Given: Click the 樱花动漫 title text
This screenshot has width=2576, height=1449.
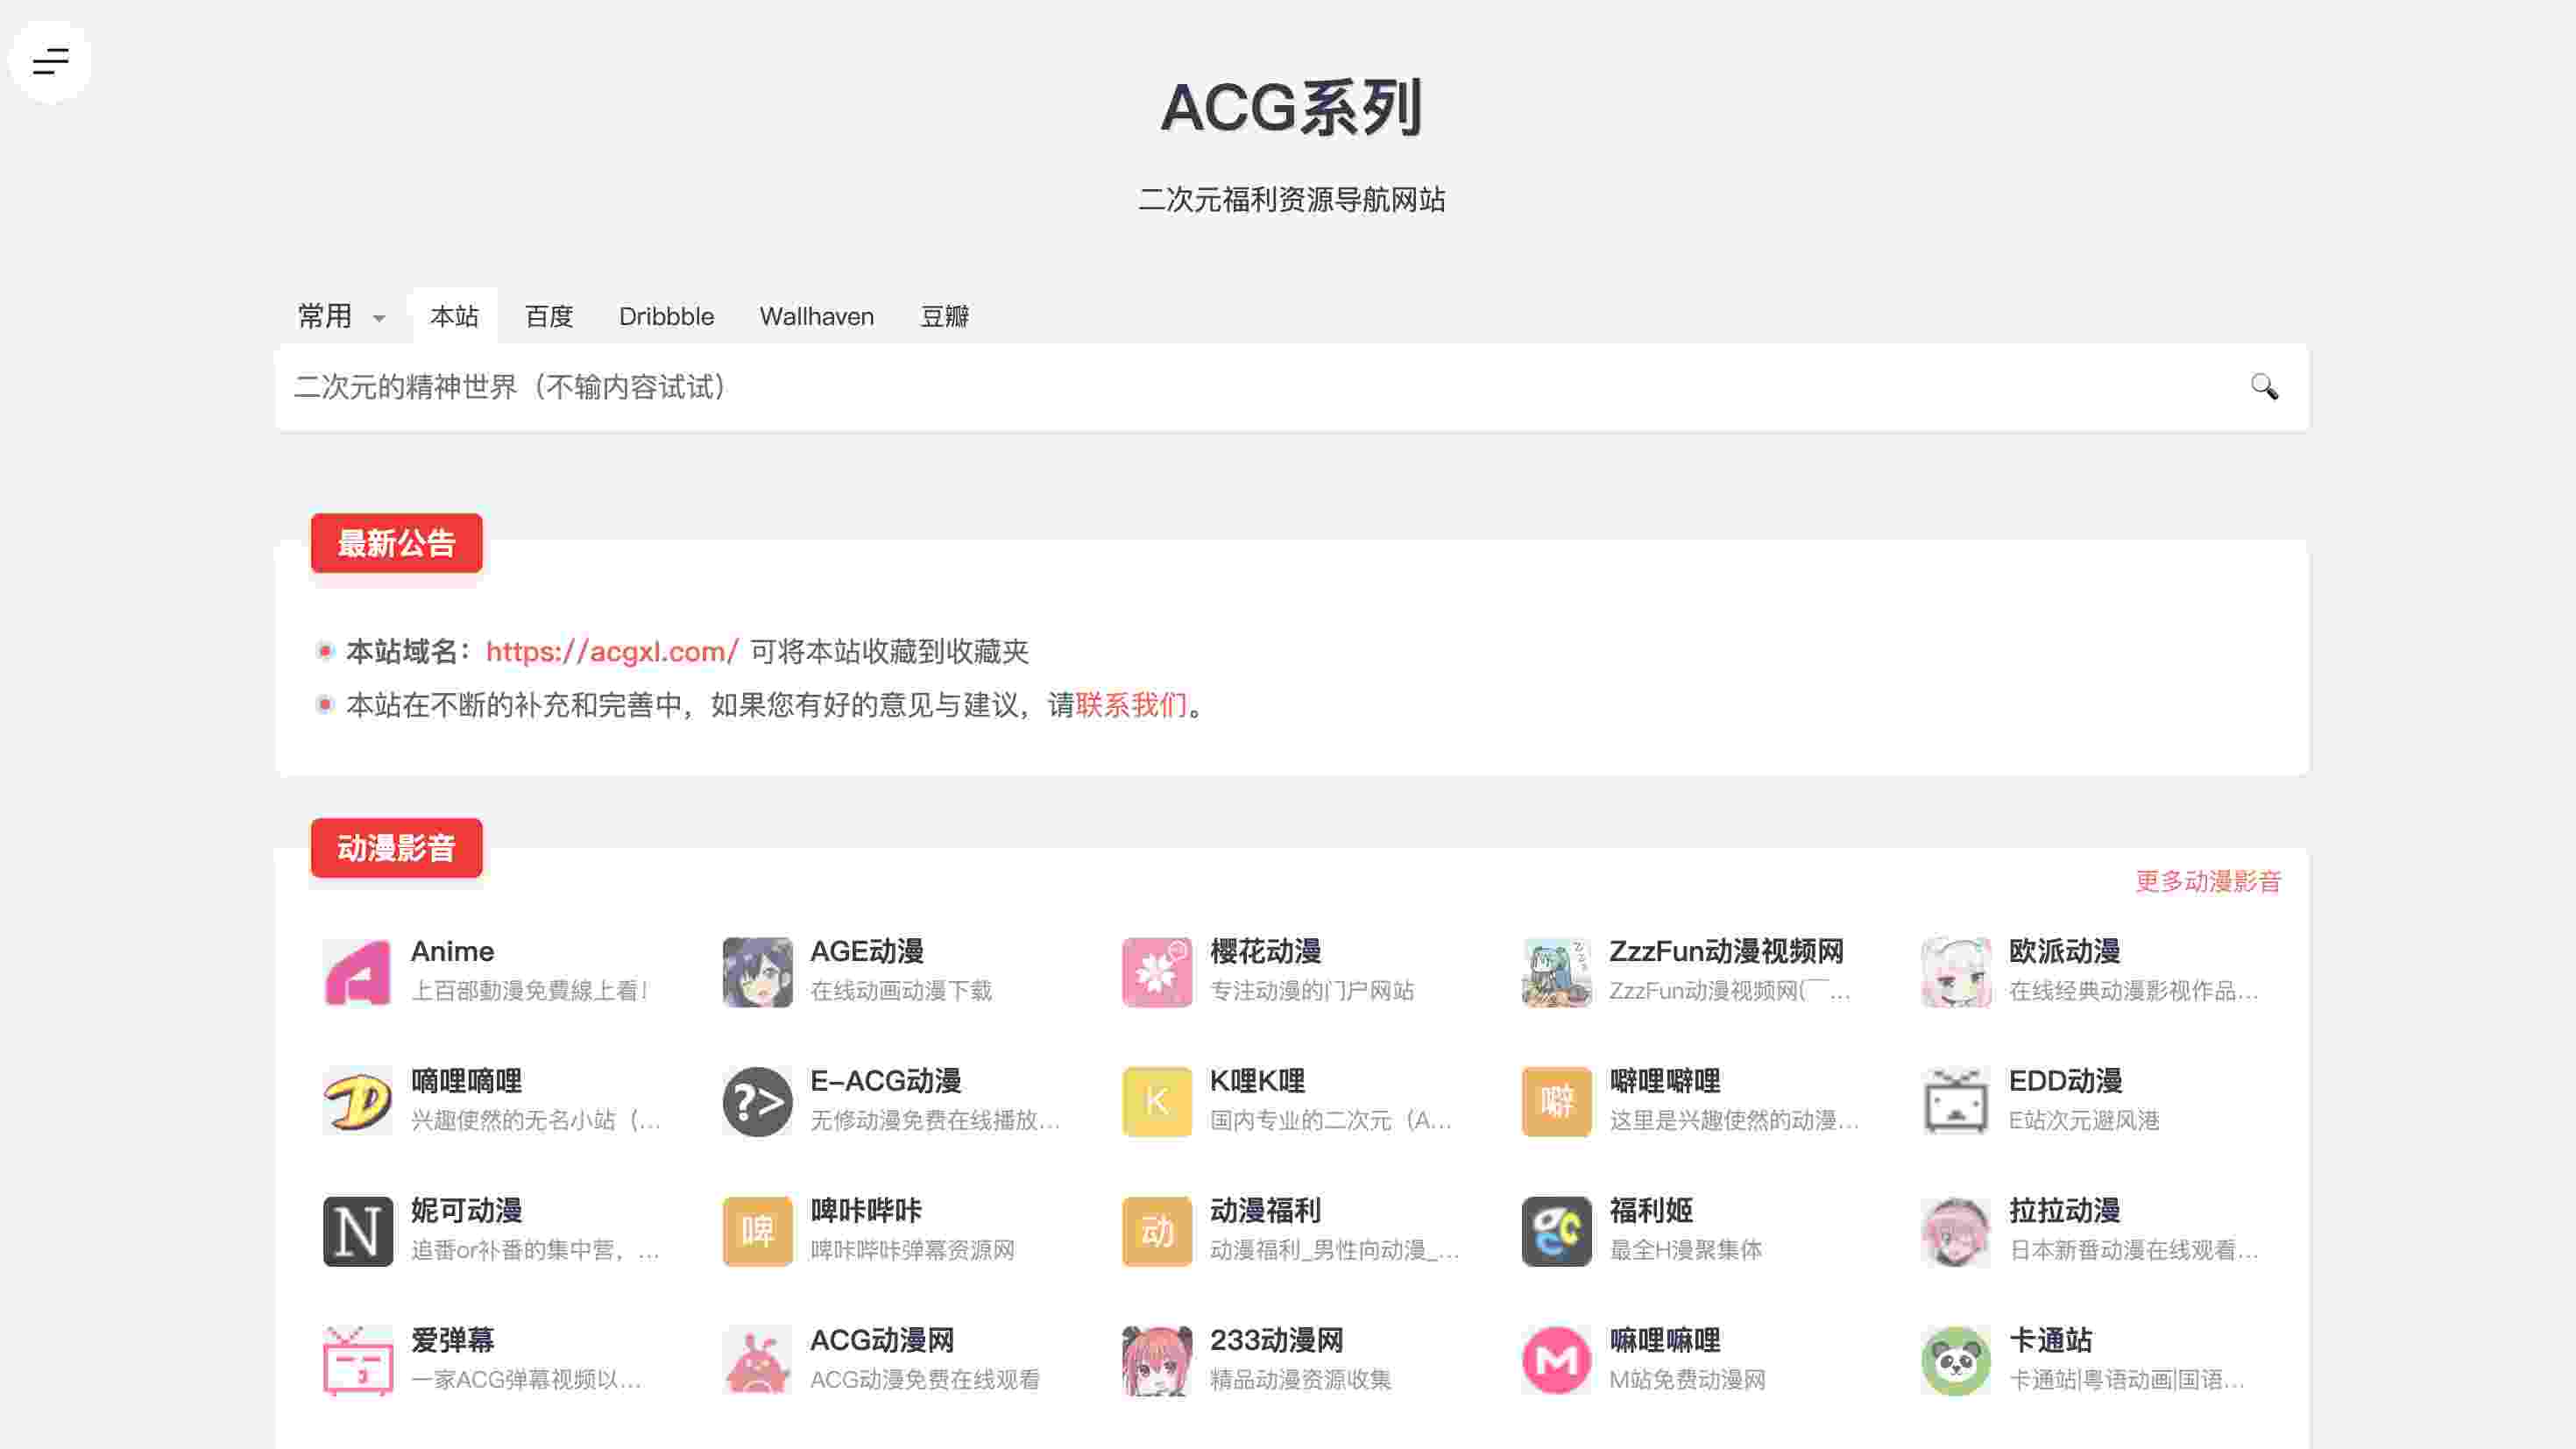Looking at the screenshot, I should [x=1265, y=951].
